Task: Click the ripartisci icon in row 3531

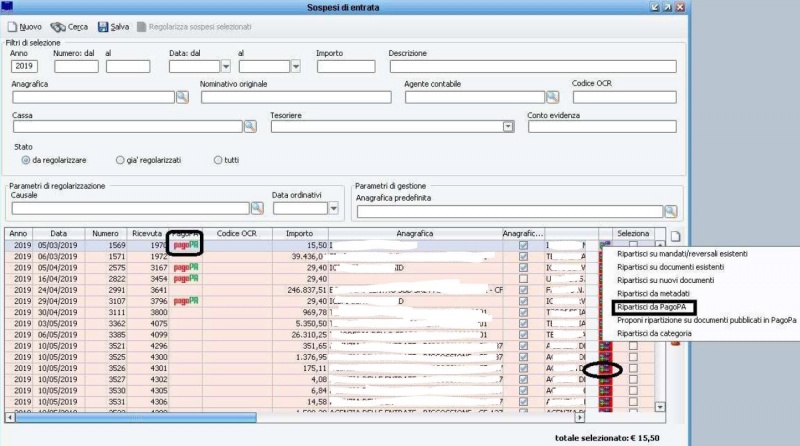Action: (x=605, y=402)
